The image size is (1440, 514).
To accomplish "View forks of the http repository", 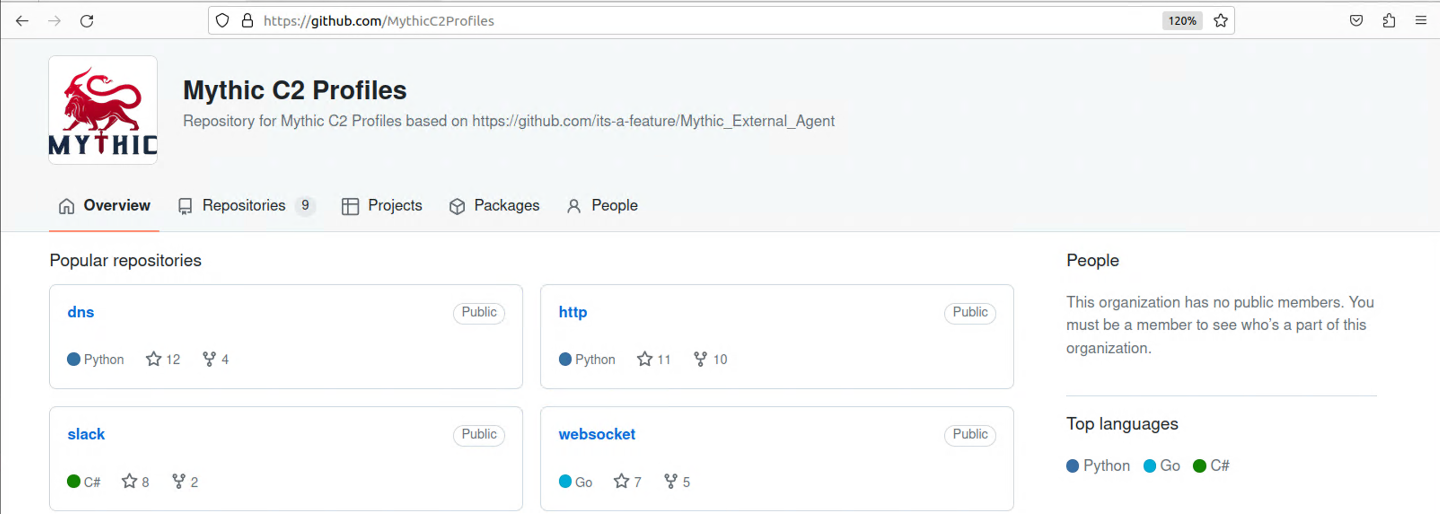I will (x=710, y=359).
